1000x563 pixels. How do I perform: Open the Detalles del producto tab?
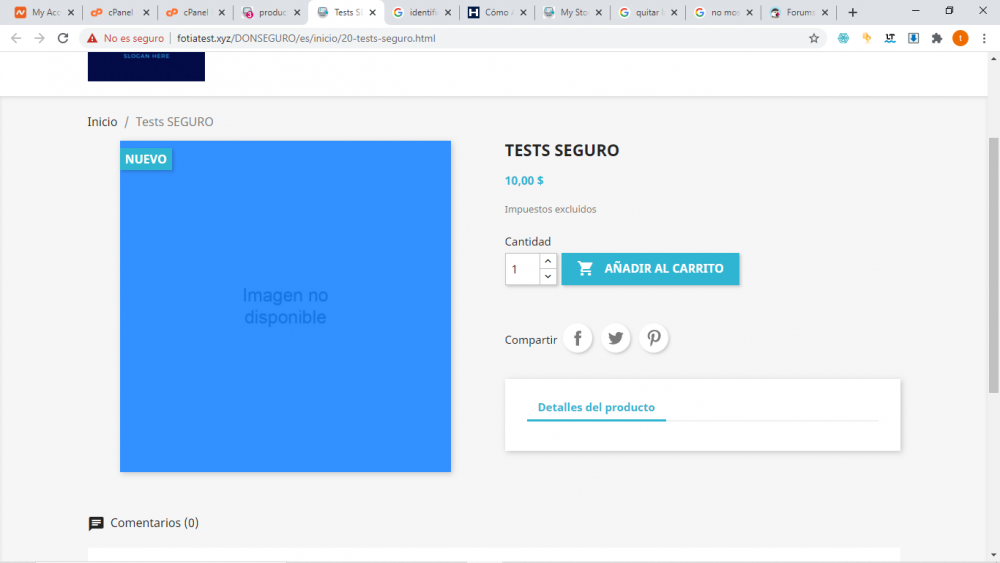(596, 407)
